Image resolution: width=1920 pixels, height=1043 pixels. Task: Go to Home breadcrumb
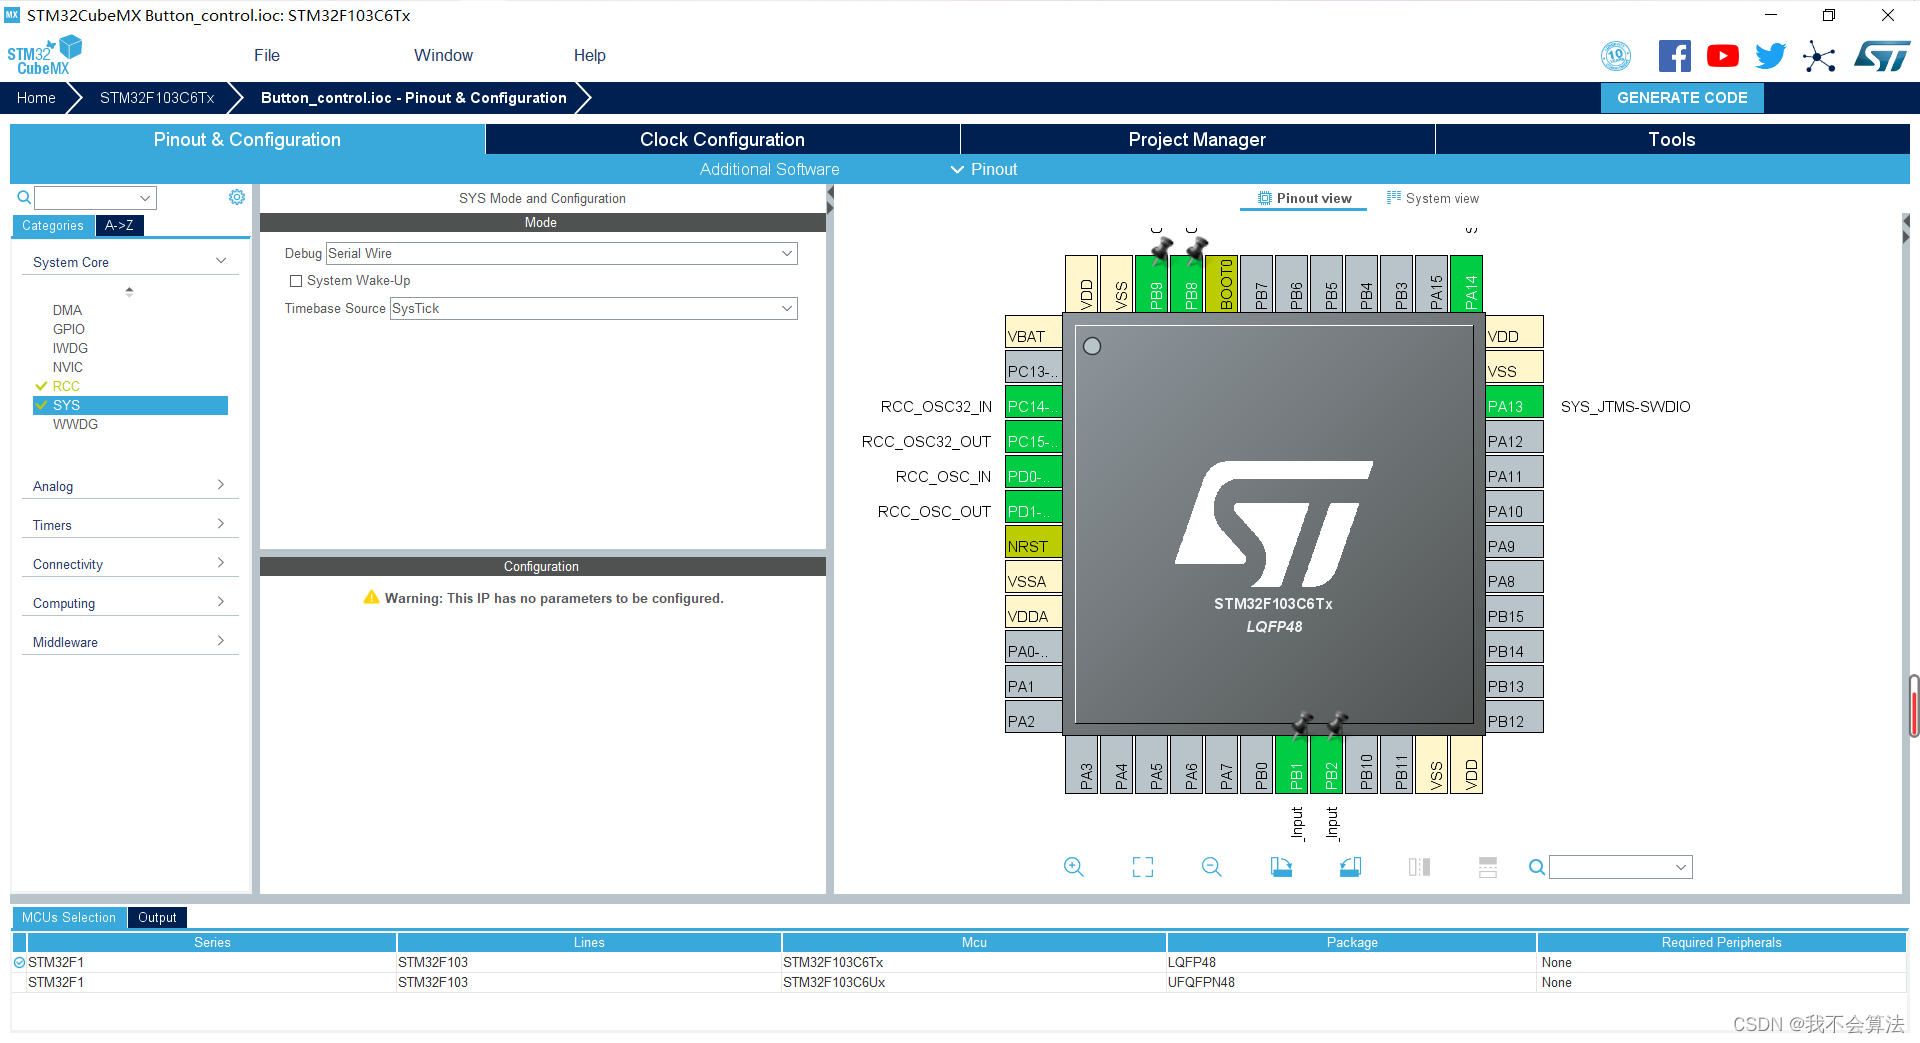tap(36, 98)
